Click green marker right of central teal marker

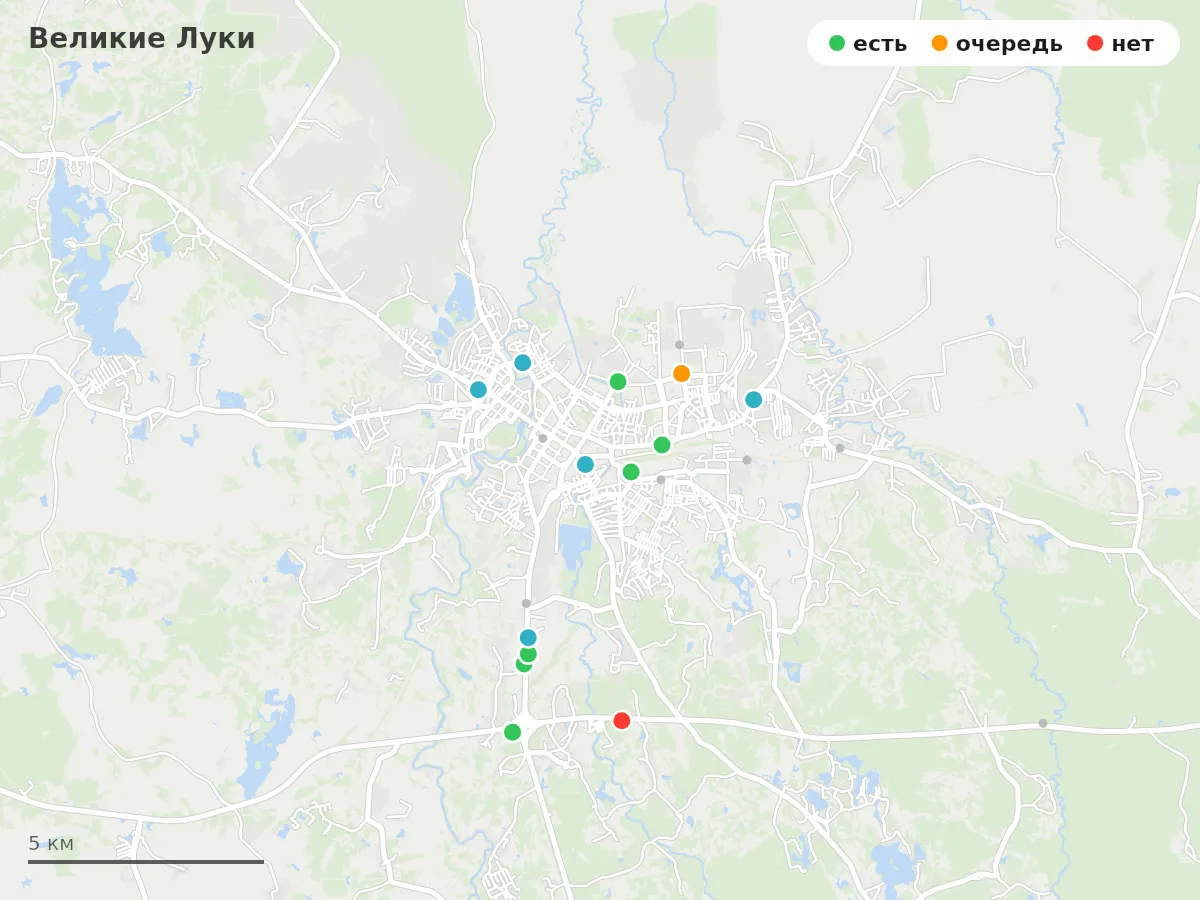pyautogui.click(x=630, y=471)
